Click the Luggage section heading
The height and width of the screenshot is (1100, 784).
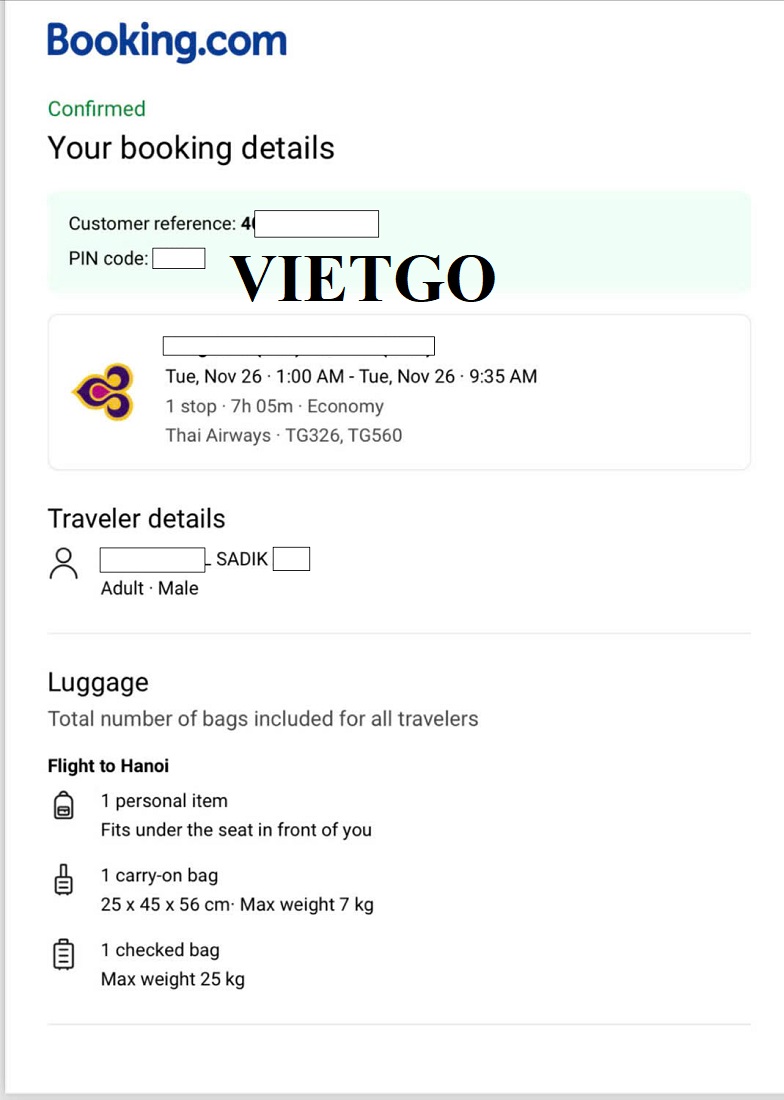(x=98, y=683)
